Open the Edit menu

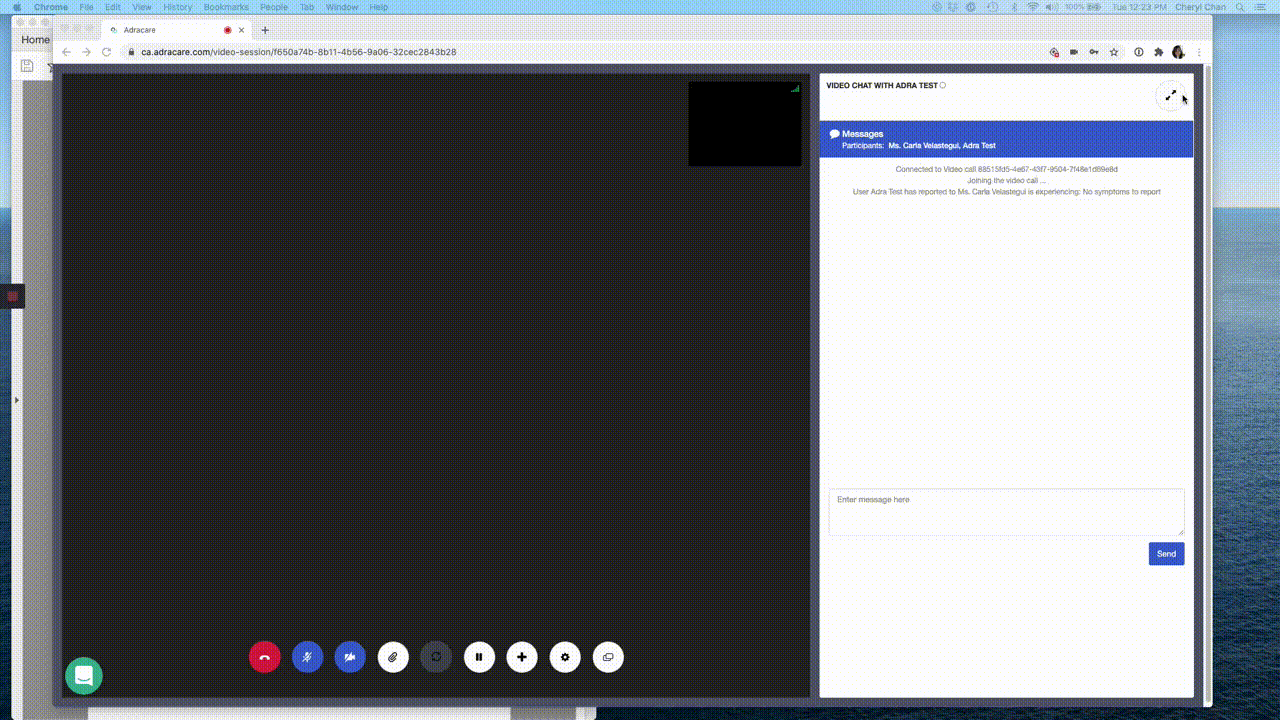113,6
